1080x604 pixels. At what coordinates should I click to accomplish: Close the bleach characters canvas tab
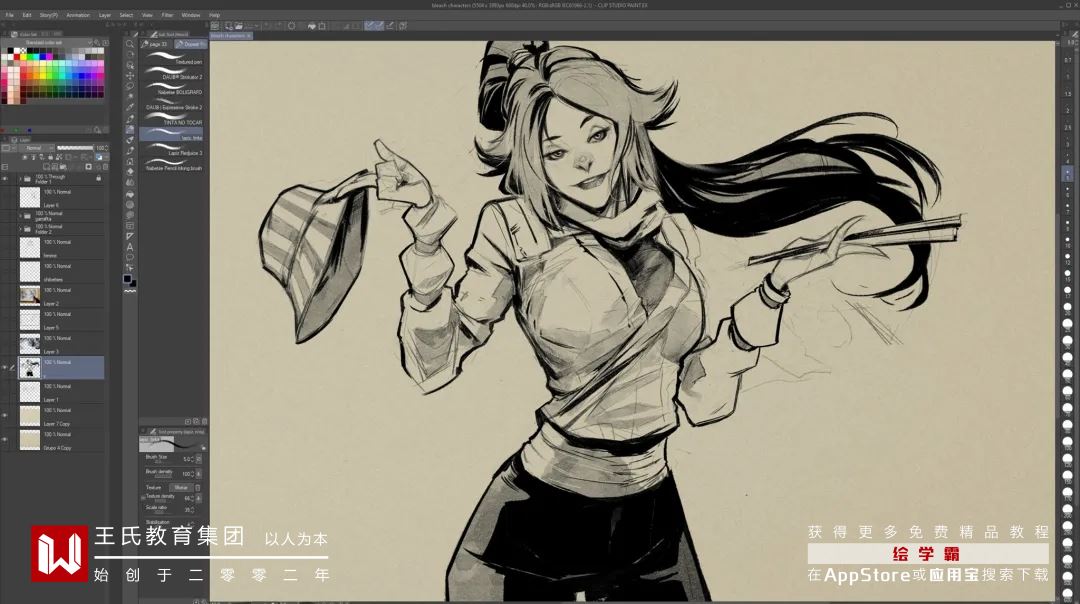click(x=249, y=35)
